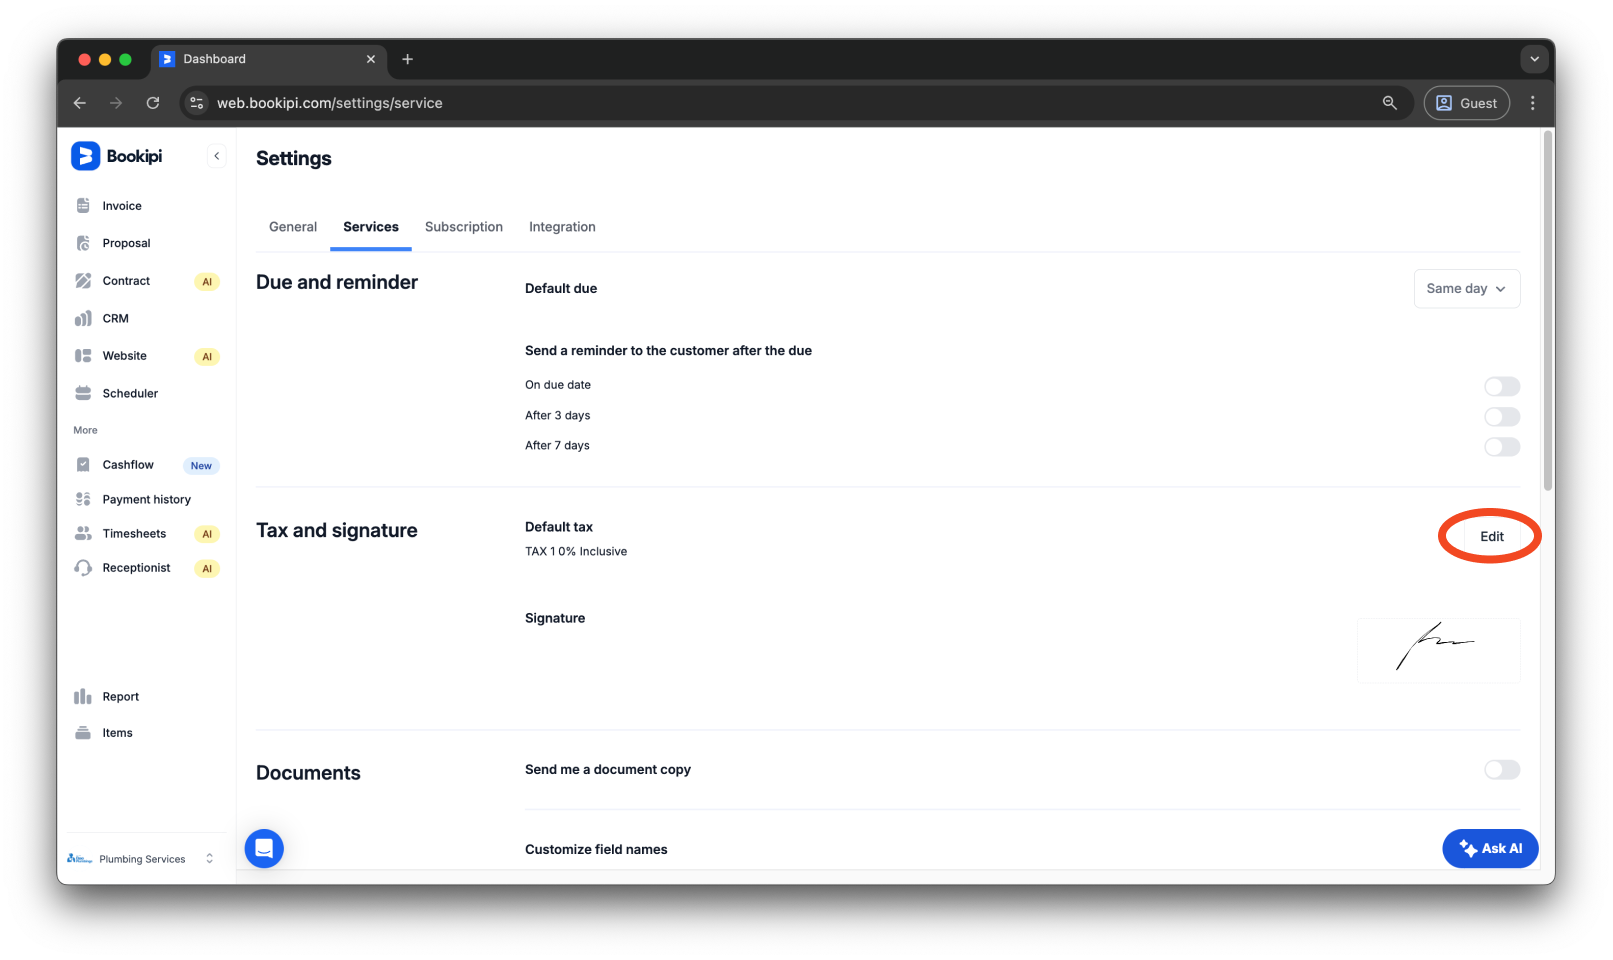
Task: Open the Same day due dropdown
Action: click(1466, 288)
